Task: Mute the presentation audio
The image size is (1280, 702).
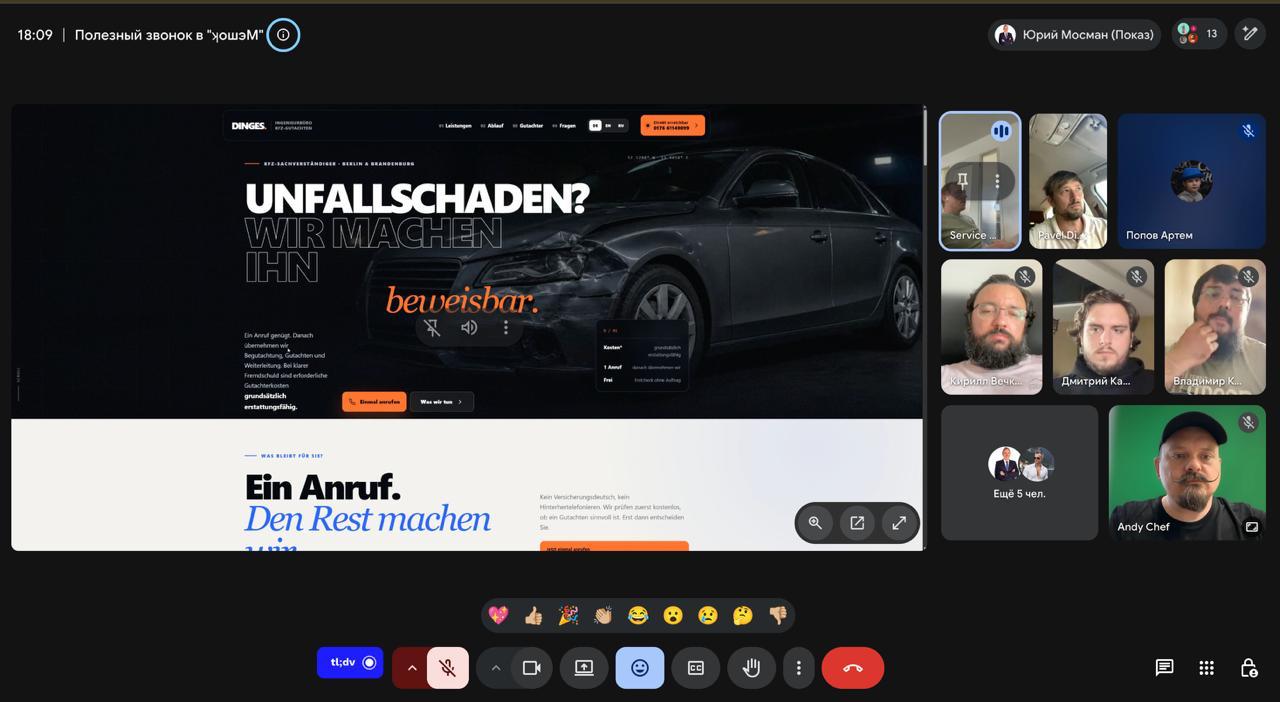Action: tap(469, 327)
